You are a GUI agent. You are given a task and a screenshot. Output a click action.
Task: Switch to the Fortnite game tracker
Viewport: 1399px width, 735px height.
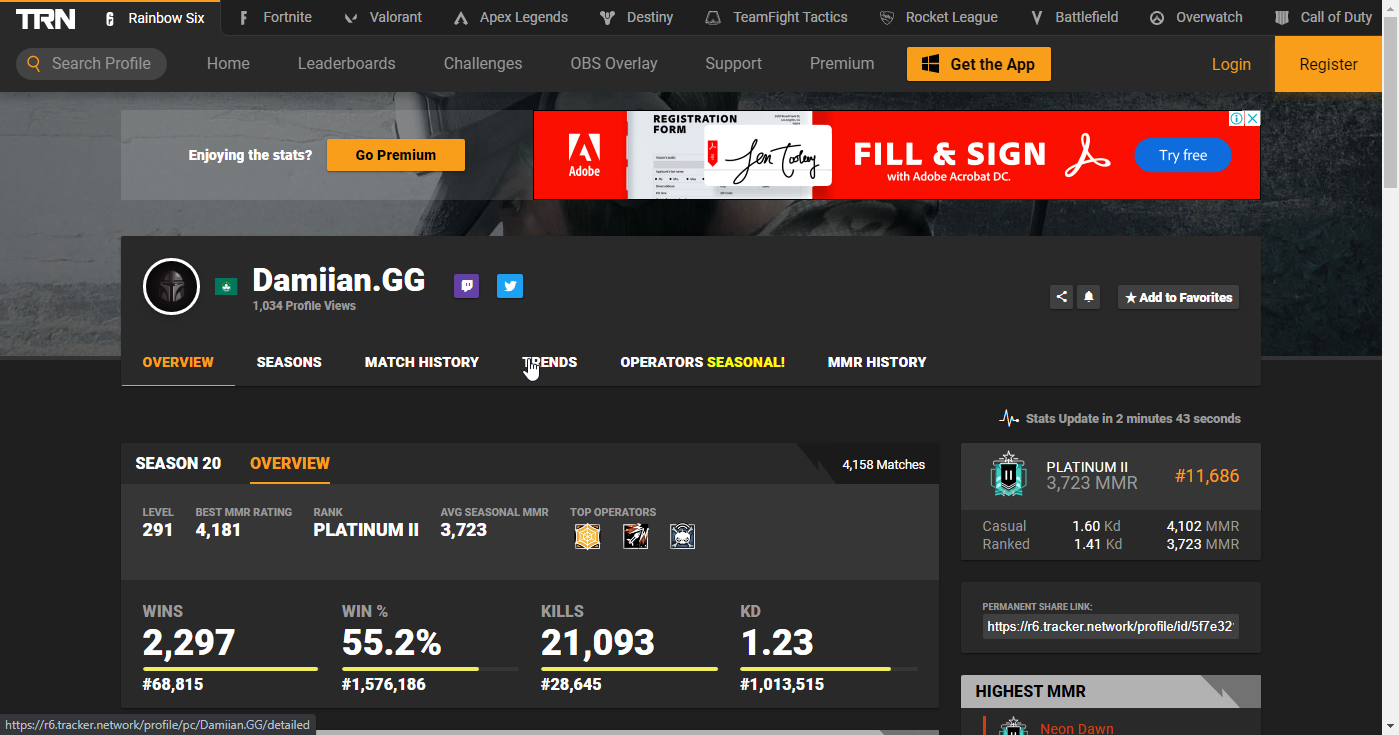275,18
